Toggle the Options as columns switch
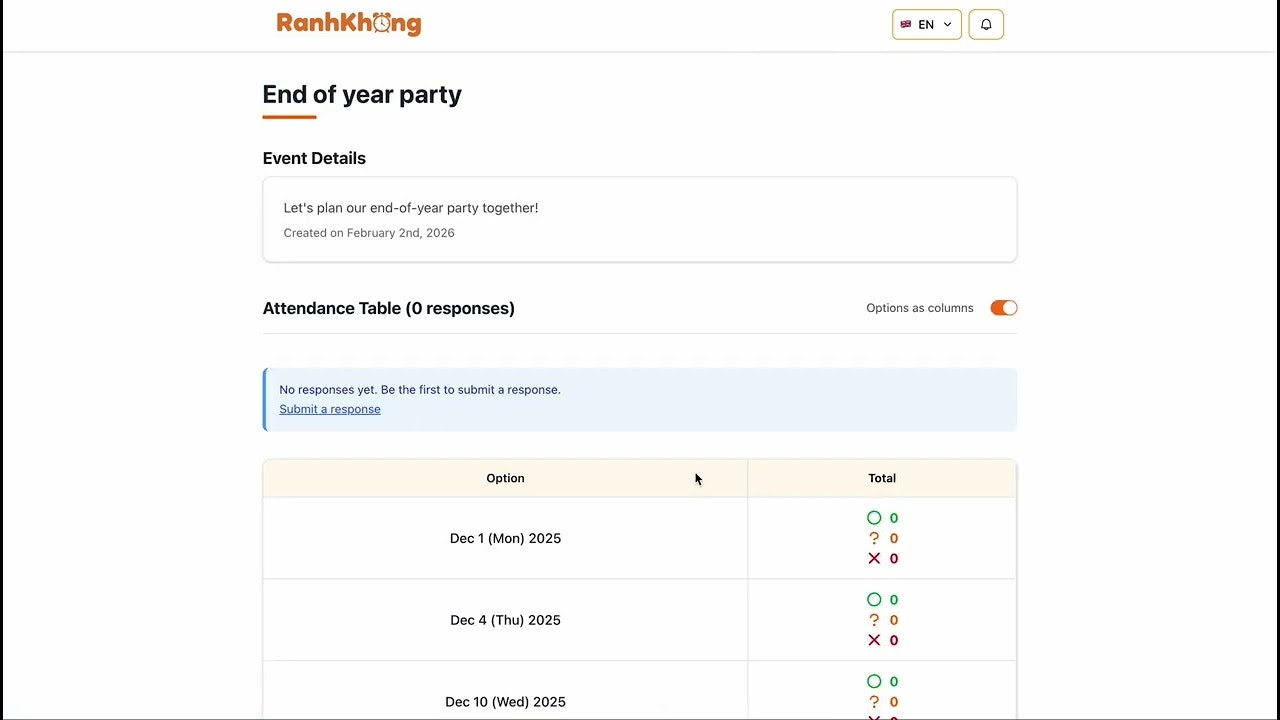Screen dimensions: 1280x720 (x=1003, y=308)
